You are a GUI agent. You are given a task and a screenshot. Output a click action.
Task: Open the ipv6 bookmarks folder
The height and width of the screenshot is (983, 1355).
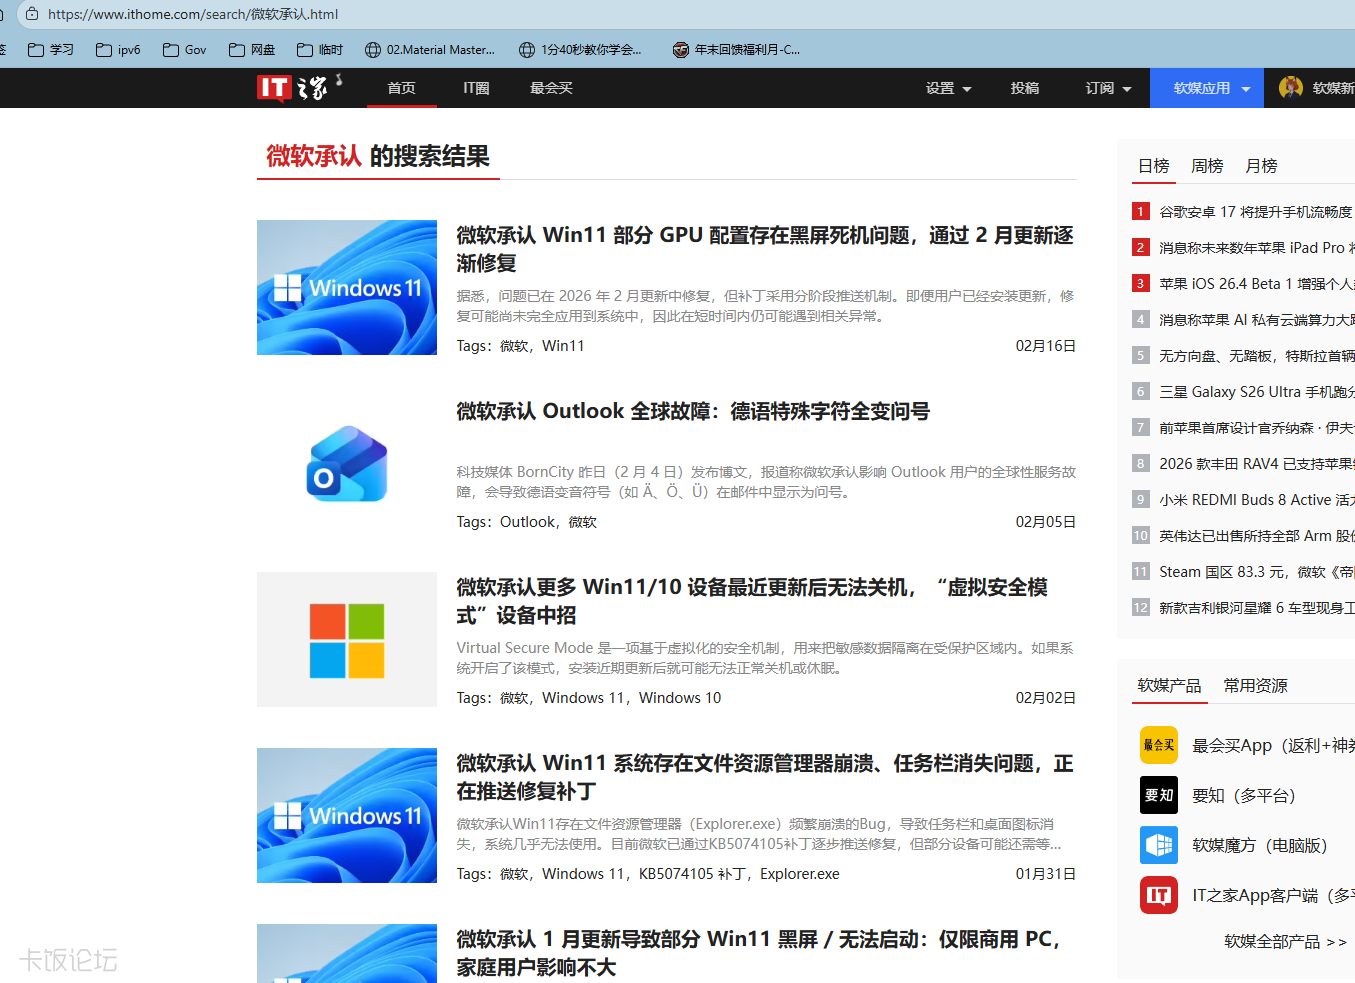coord(118,50)
